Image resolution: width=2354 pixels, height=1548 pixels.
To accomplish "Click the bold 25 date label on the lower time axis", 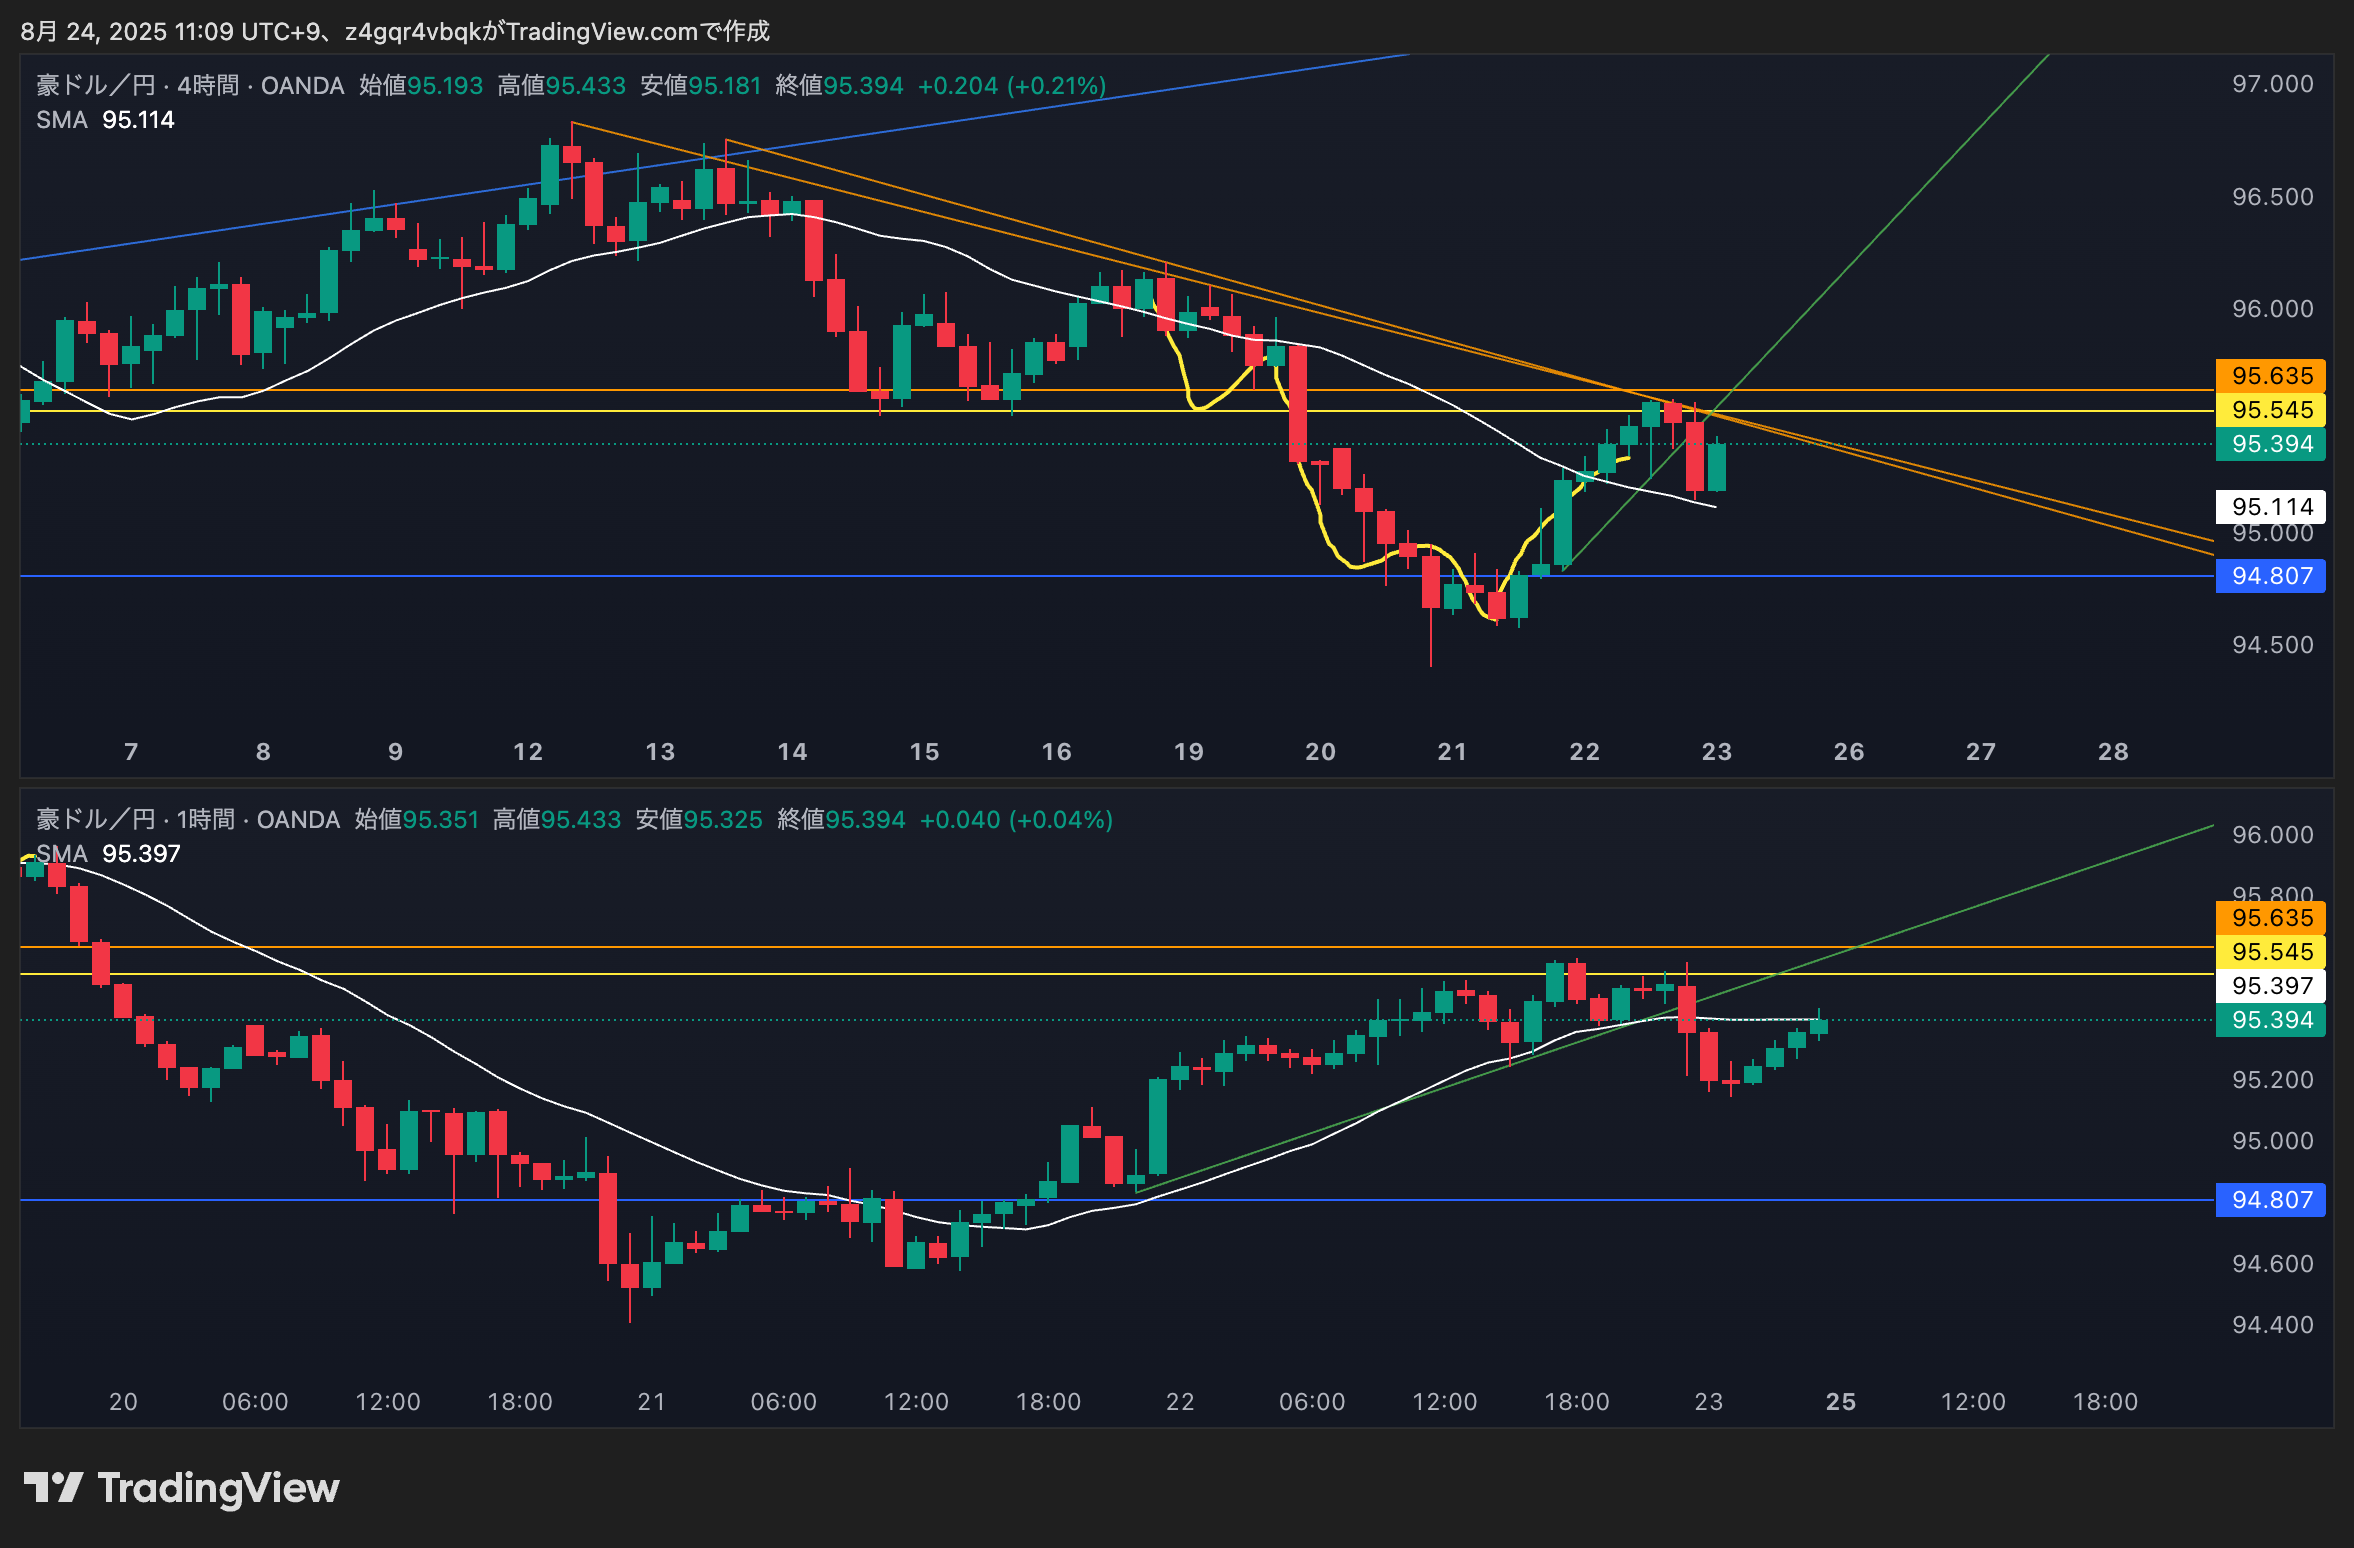I will (1841, 1402).
